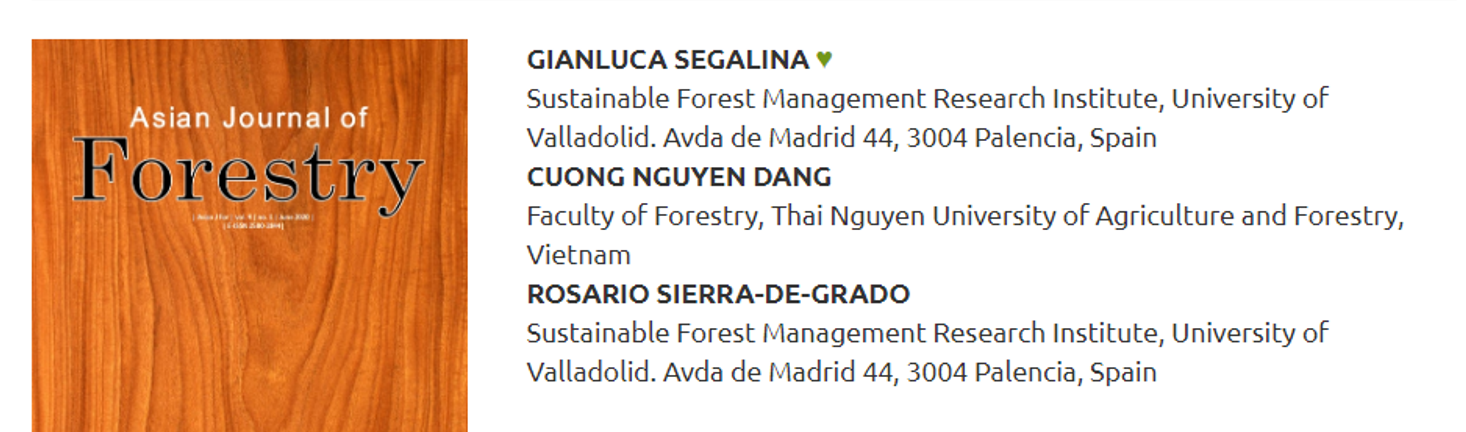Open the Asian Journal of Forestry cover image
Screen dimensions: 1466x432
pos(250,236)
